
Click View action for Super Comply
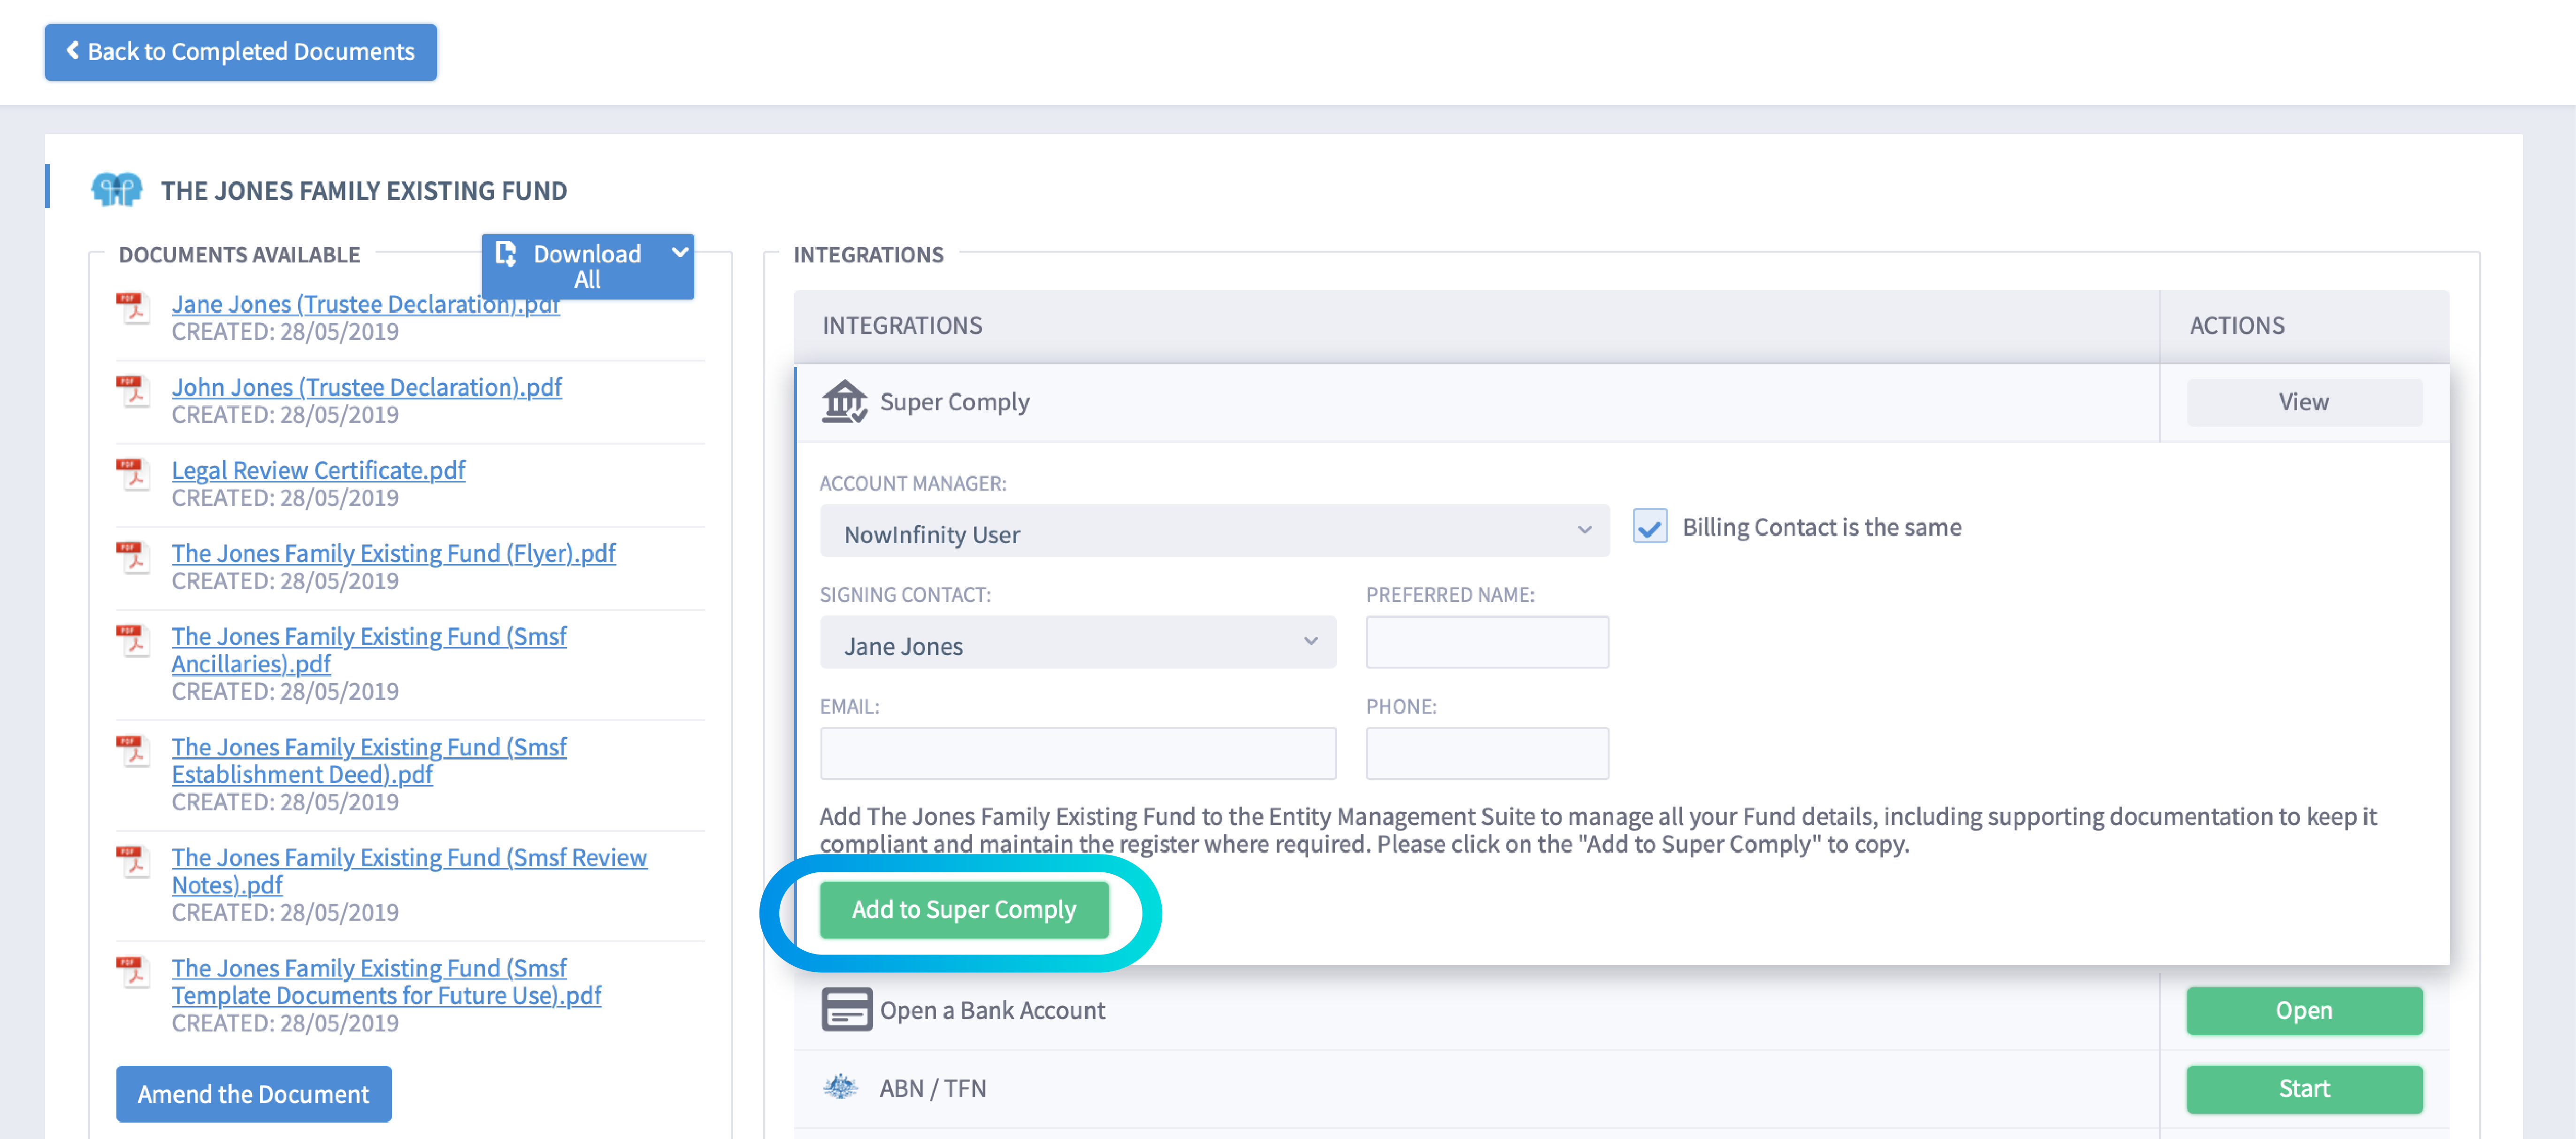tap(2304, 402)
